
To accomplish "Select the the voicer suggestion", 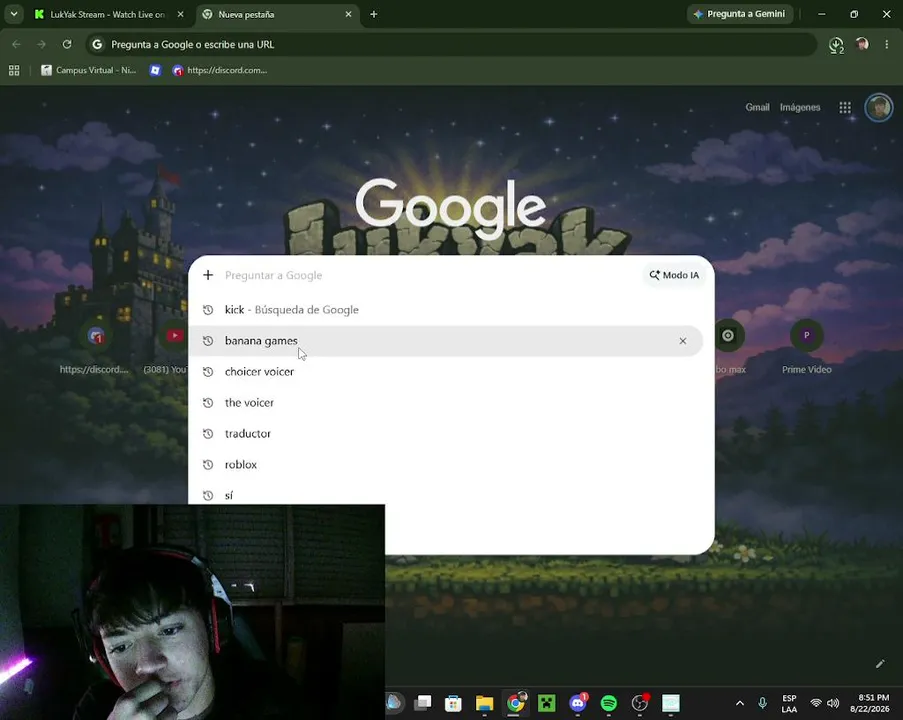I will click(x=445, y=403).
